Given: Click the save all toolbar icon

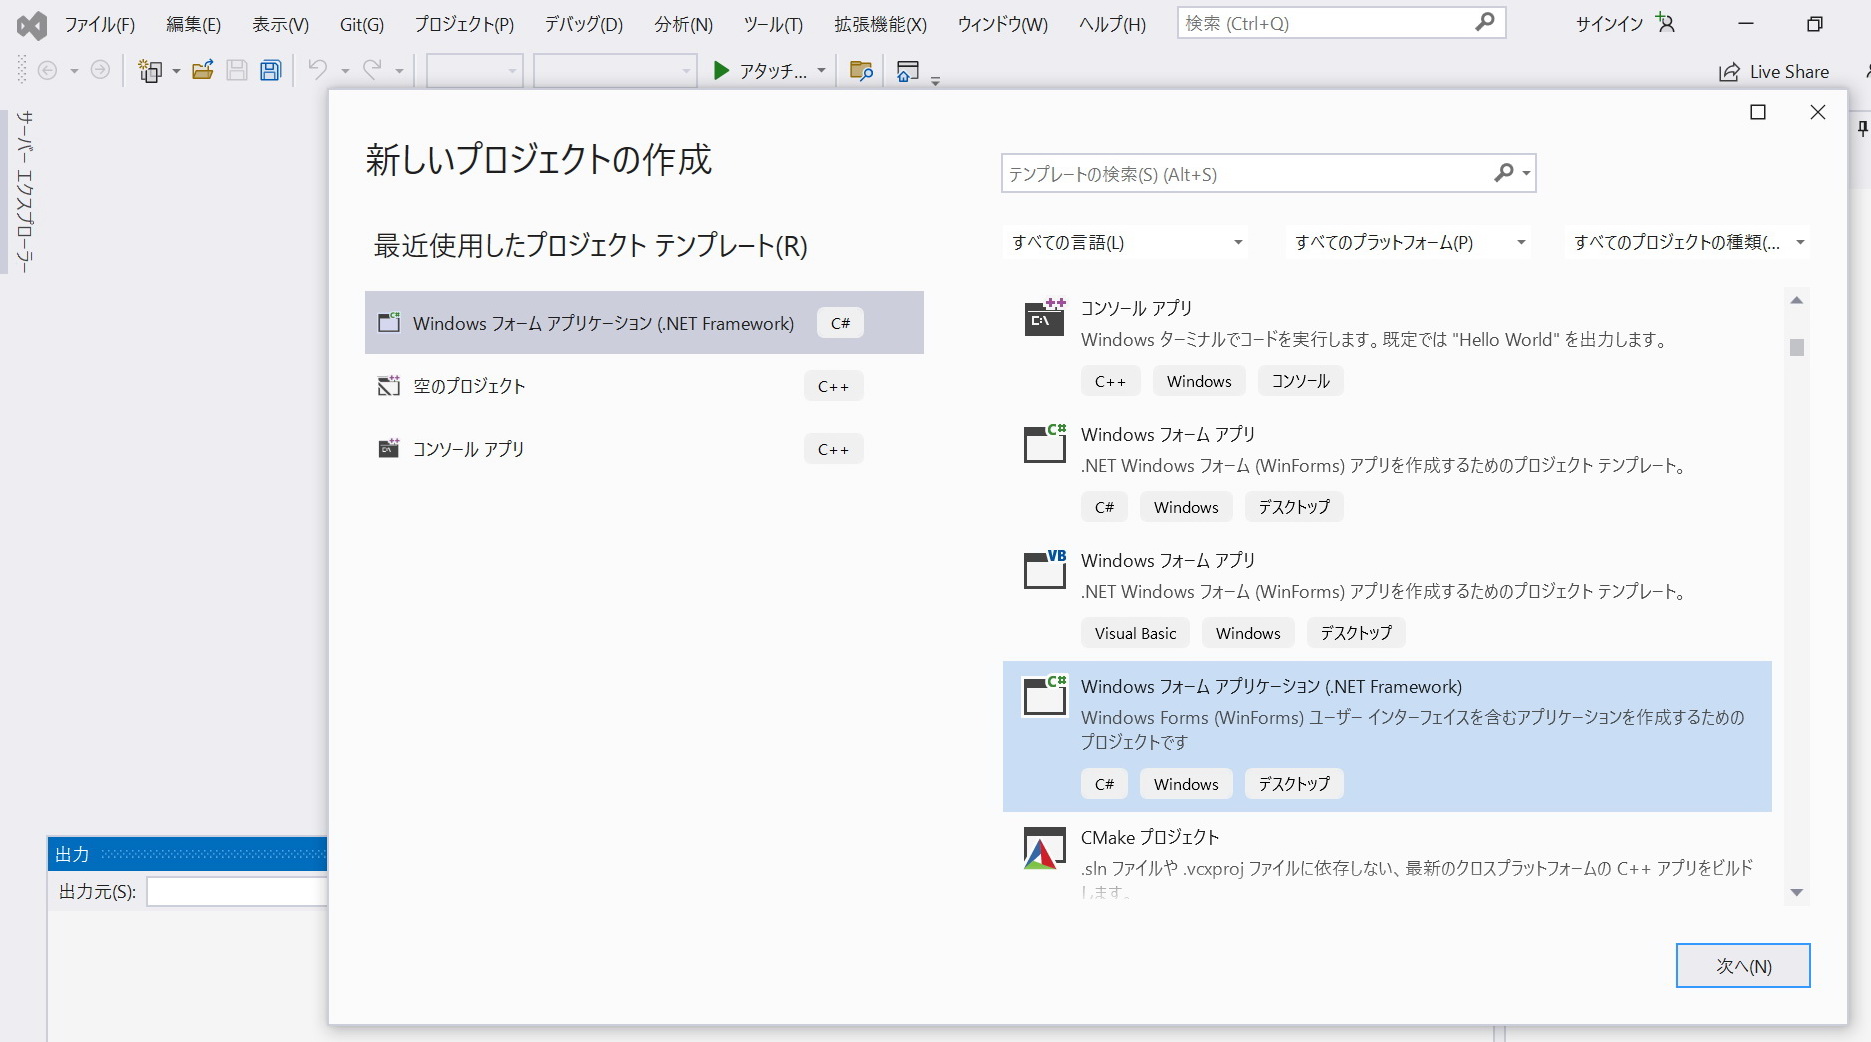Looking at the screenshot, I should coord(270,70).
